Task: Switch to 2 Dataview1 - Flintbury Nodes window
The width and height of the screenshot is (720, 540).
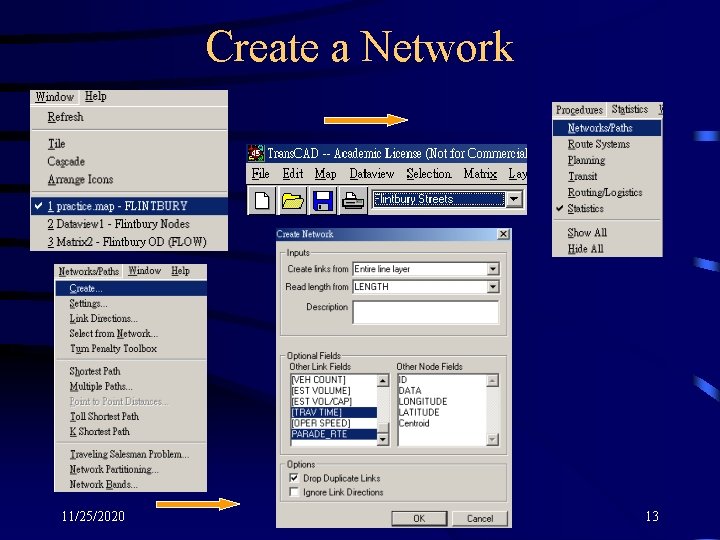Action: pyautogui.click(x=129, y=224)
